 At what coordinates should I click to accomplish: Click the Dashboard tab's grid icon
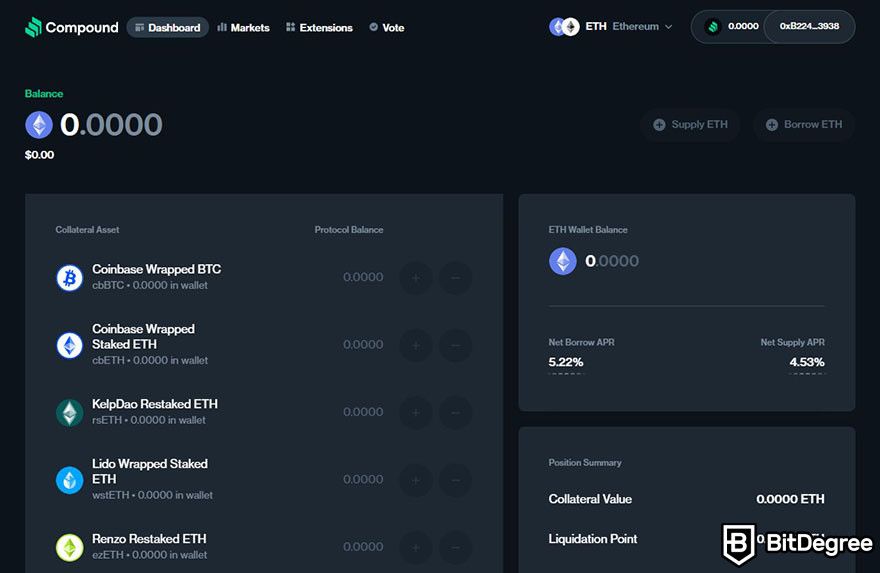pos(140,27)
